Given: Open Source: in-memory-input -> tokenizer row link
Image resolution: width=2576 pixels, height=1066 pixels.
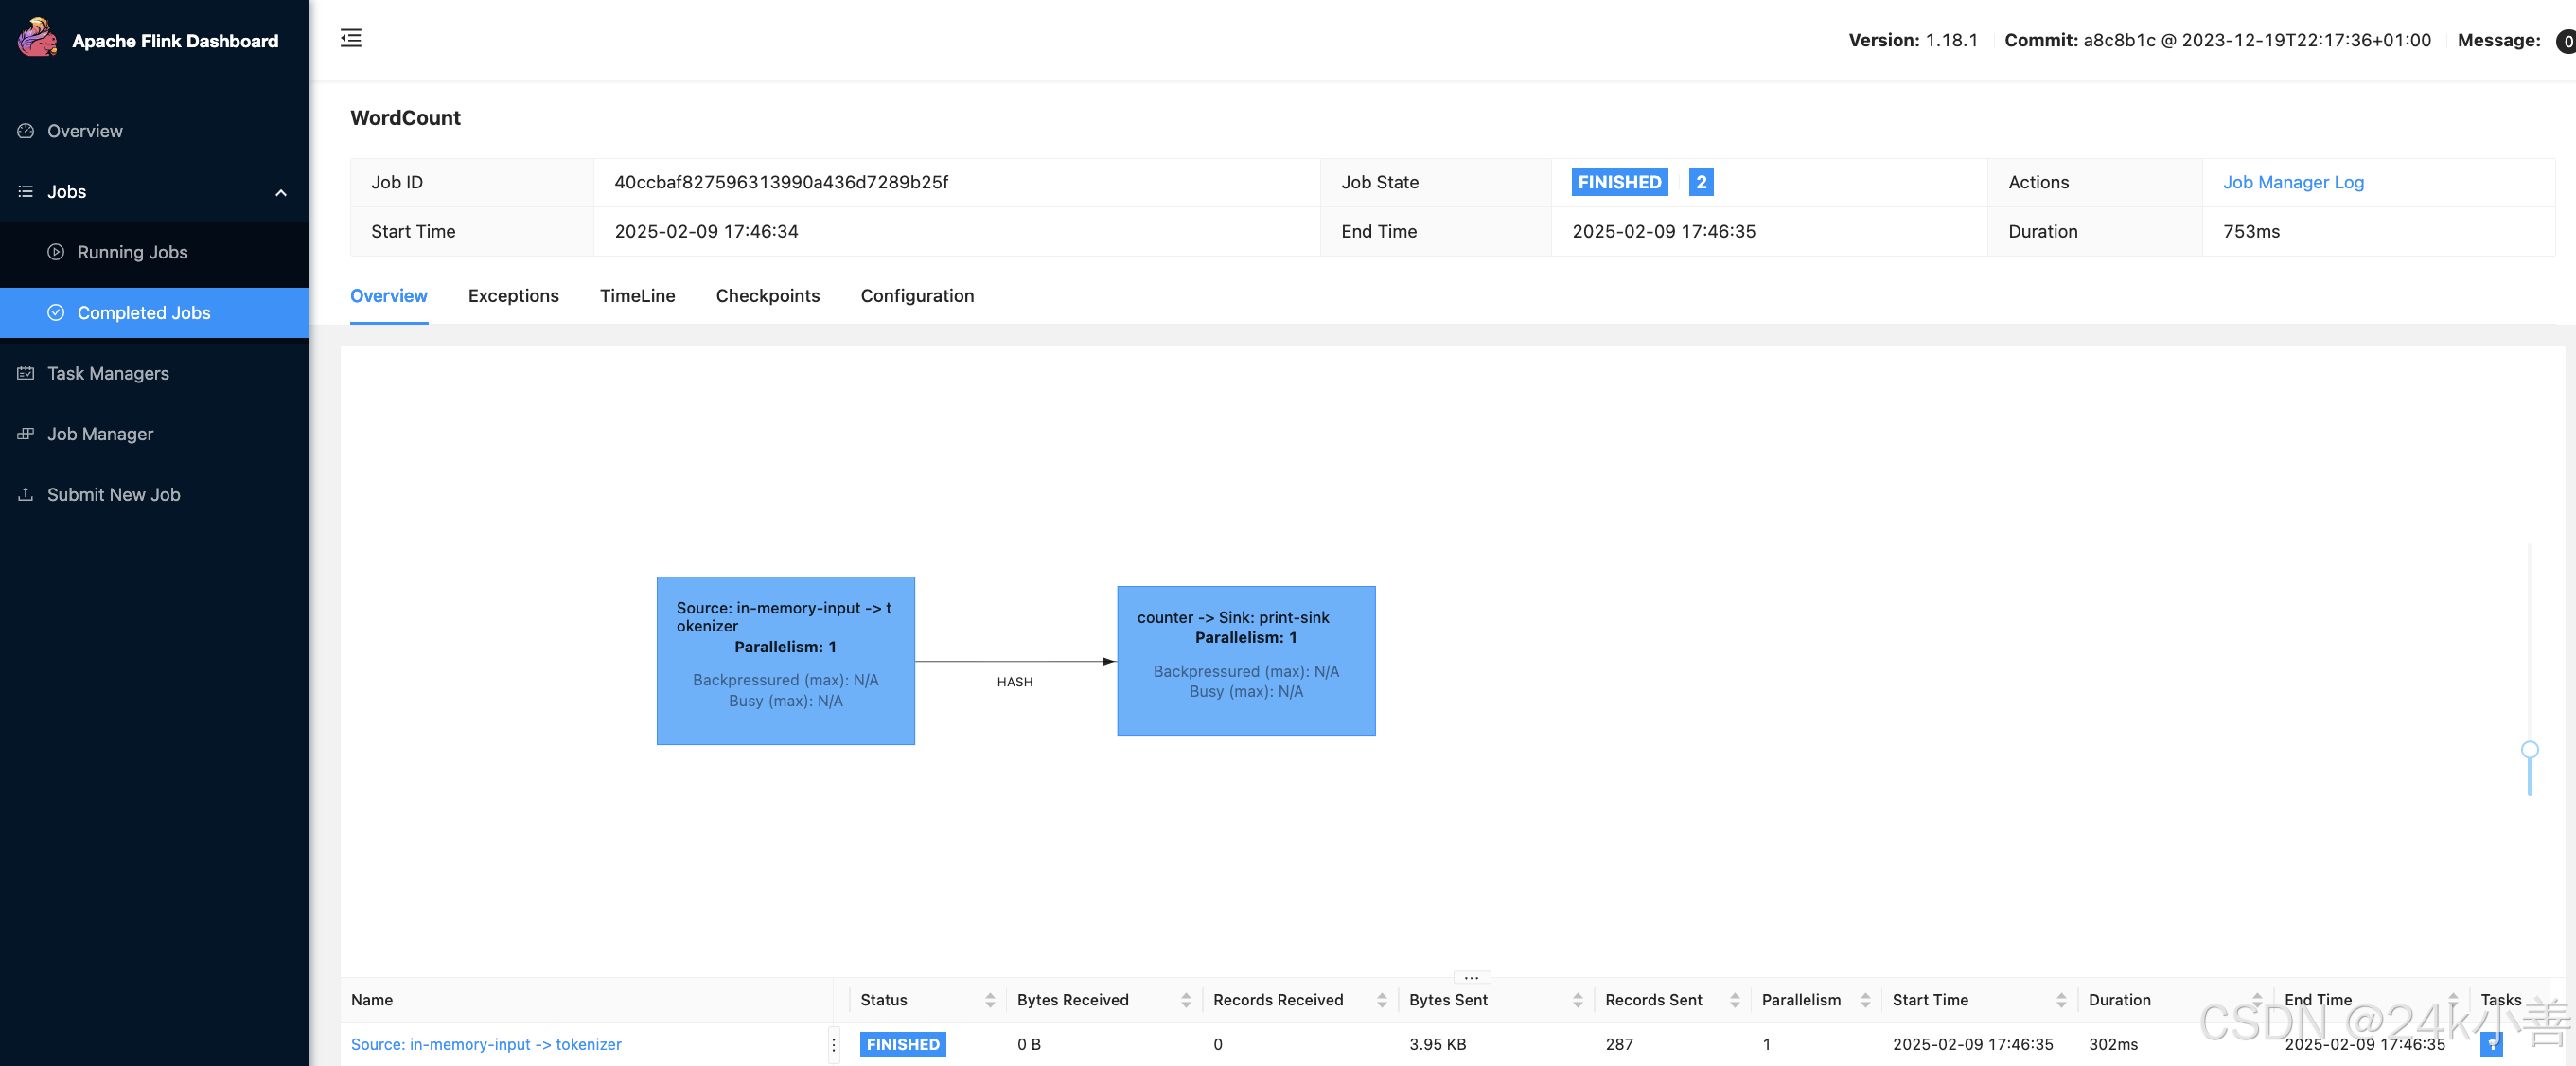Looking at the screenshot, I should pyautogui.click(x=486, y=1044).
